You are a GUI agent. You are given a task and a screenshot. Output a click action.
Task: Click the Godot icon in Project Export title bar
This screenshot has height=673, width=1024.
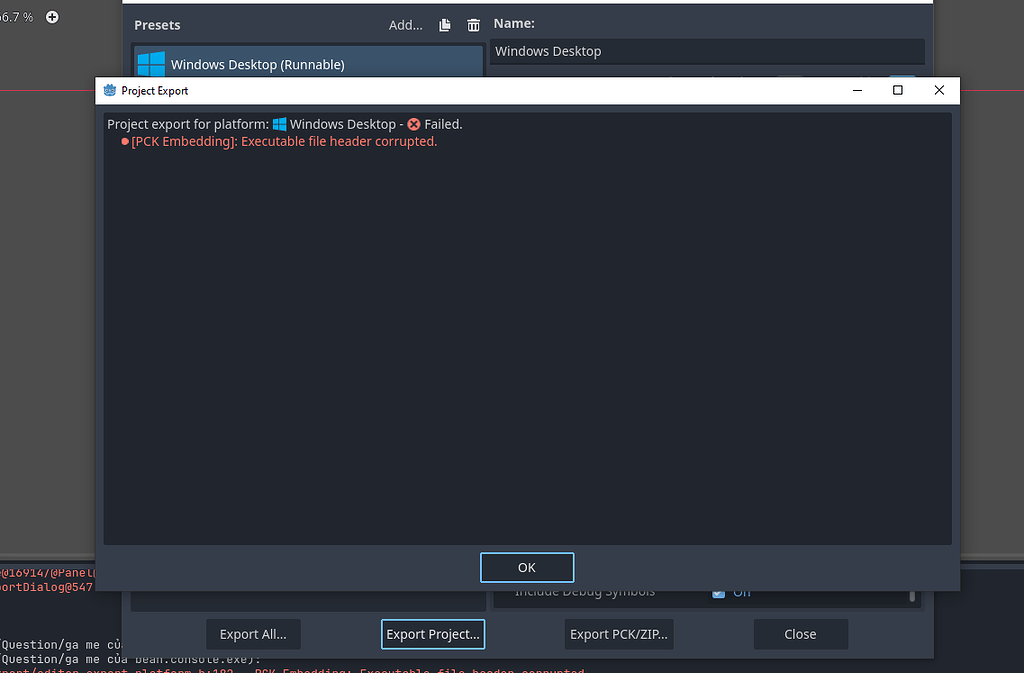coord(110,90)
